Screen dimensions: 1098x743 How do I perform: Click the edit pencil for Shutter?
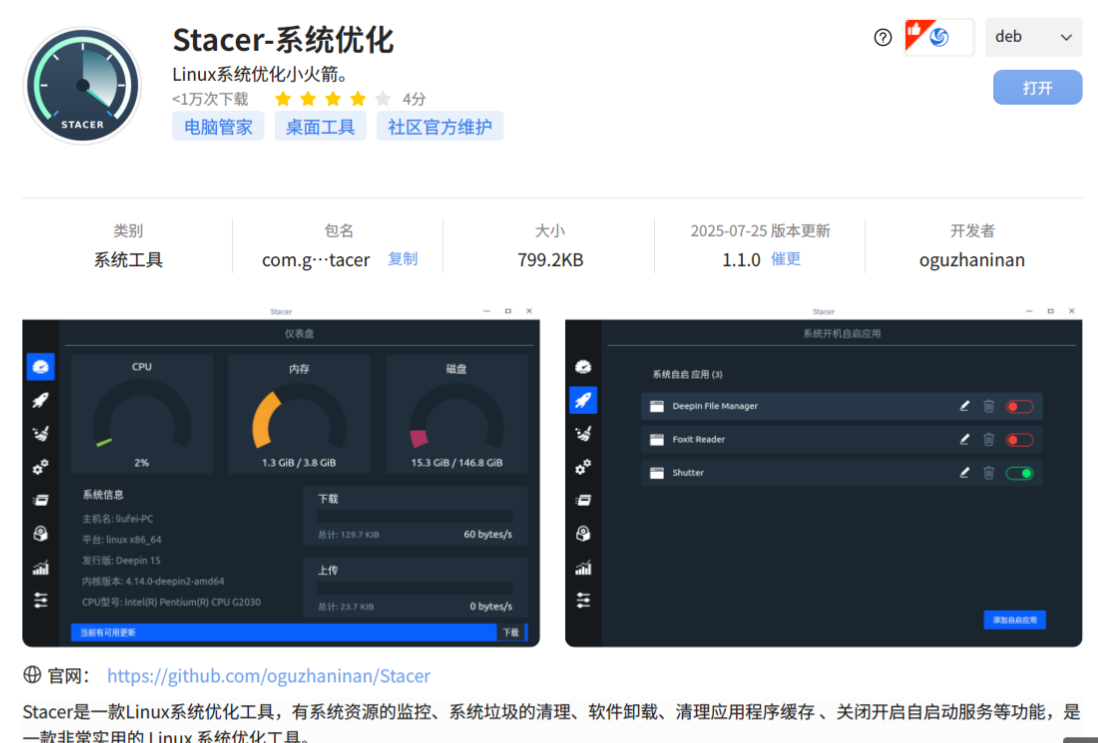(964, 473)
